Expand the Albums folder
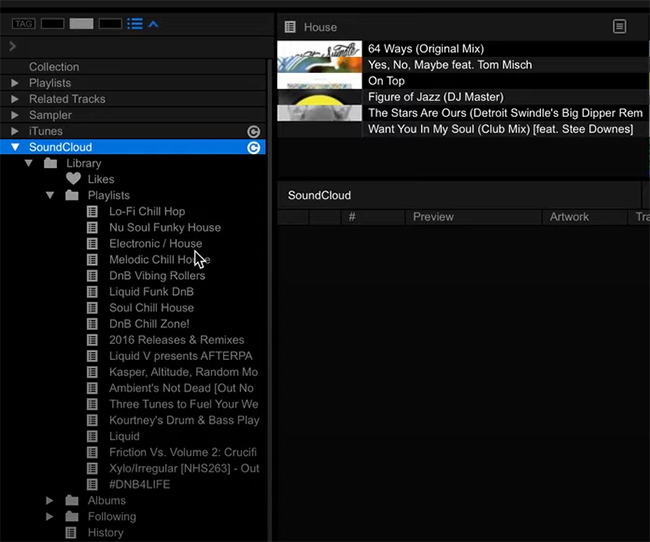The image size is (650, 542). [49, 501]
